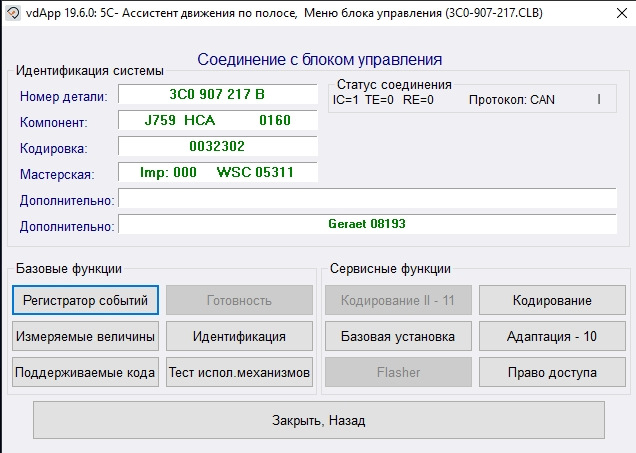Click the Идентификация системы group title
636x453 pixels.
pyautogui.click(x=90, y=71)
